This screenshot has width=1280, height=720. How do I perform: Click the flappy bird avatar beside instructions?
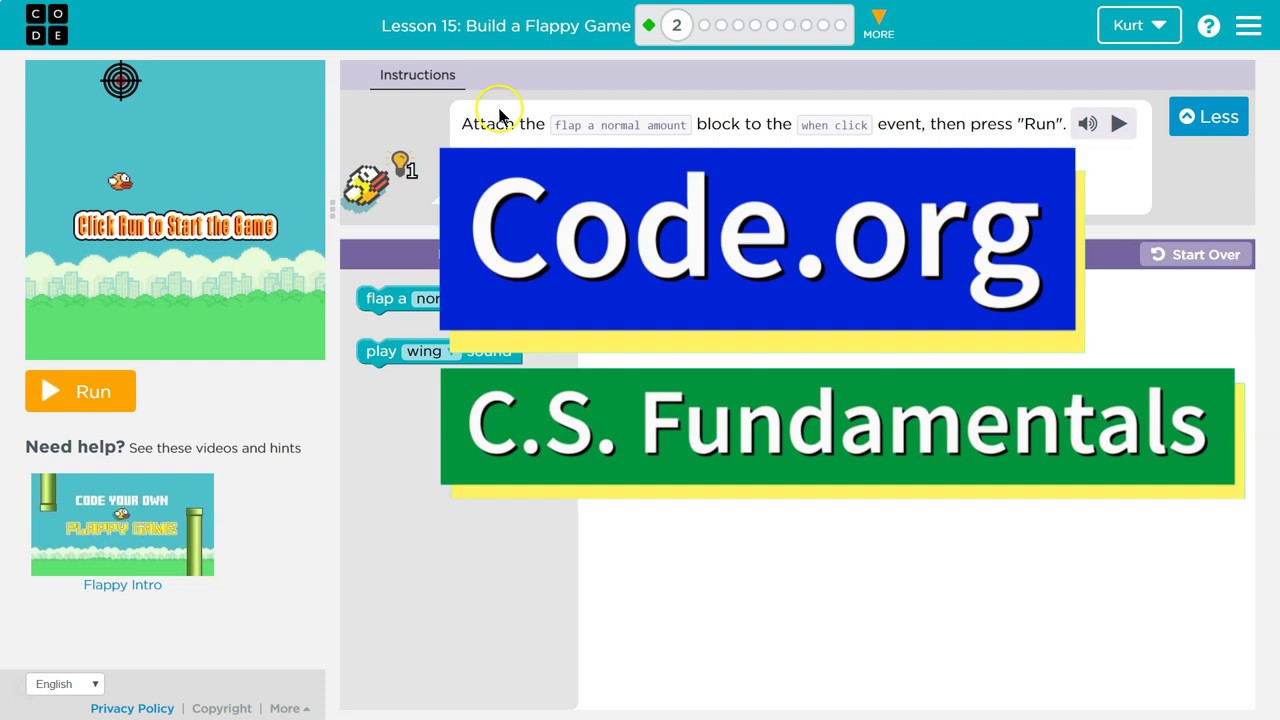366,186
